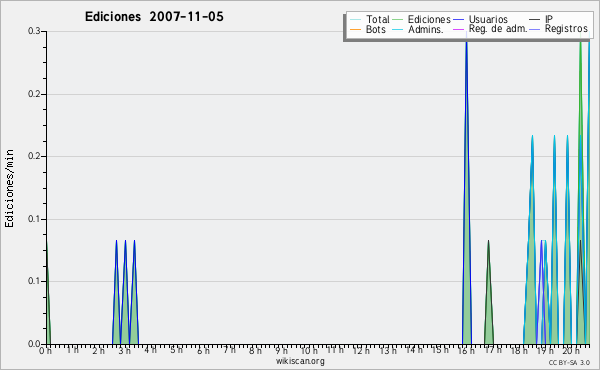
Task: Click the '20 h' x-axis label
Action: pyautogui.click(x=571, y=350)
